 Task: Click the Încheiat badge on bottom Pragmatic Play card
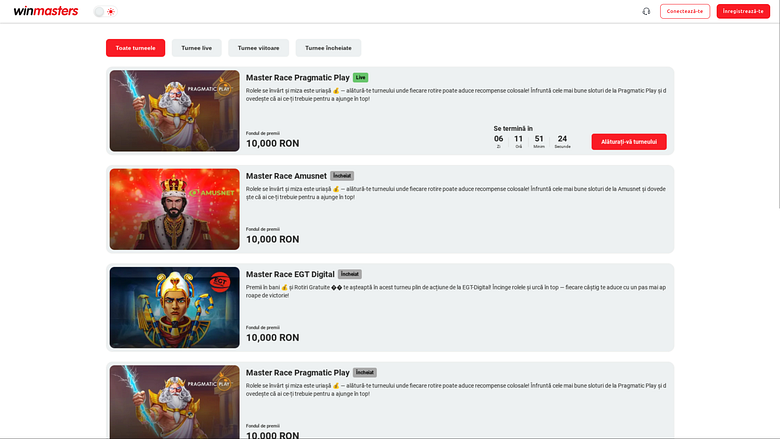(x=365, y=373)
